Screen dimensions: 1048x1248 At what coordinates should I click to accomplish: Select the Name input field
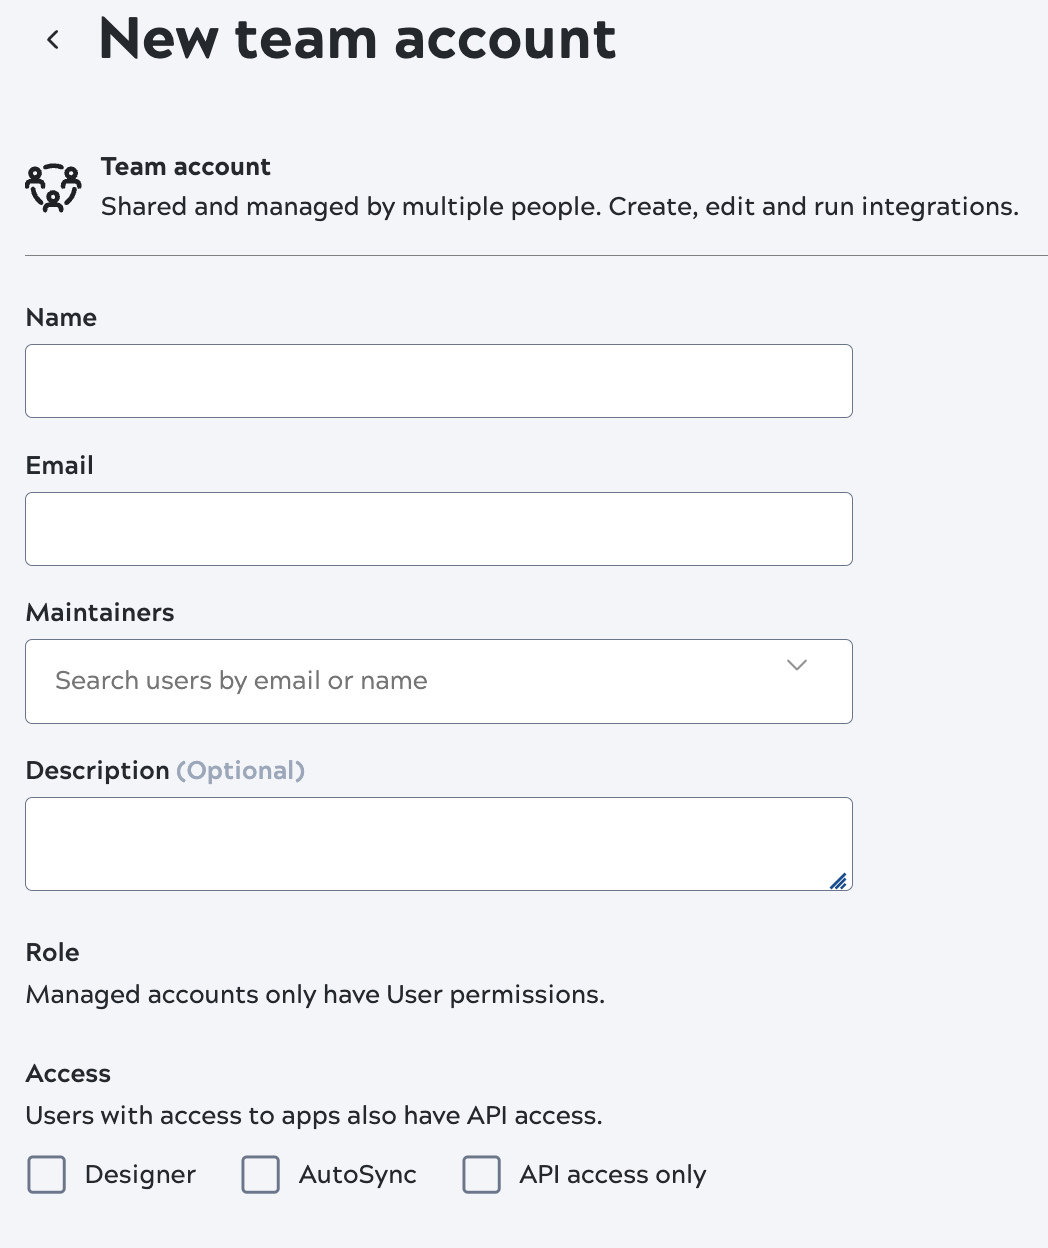coord(438,381)
